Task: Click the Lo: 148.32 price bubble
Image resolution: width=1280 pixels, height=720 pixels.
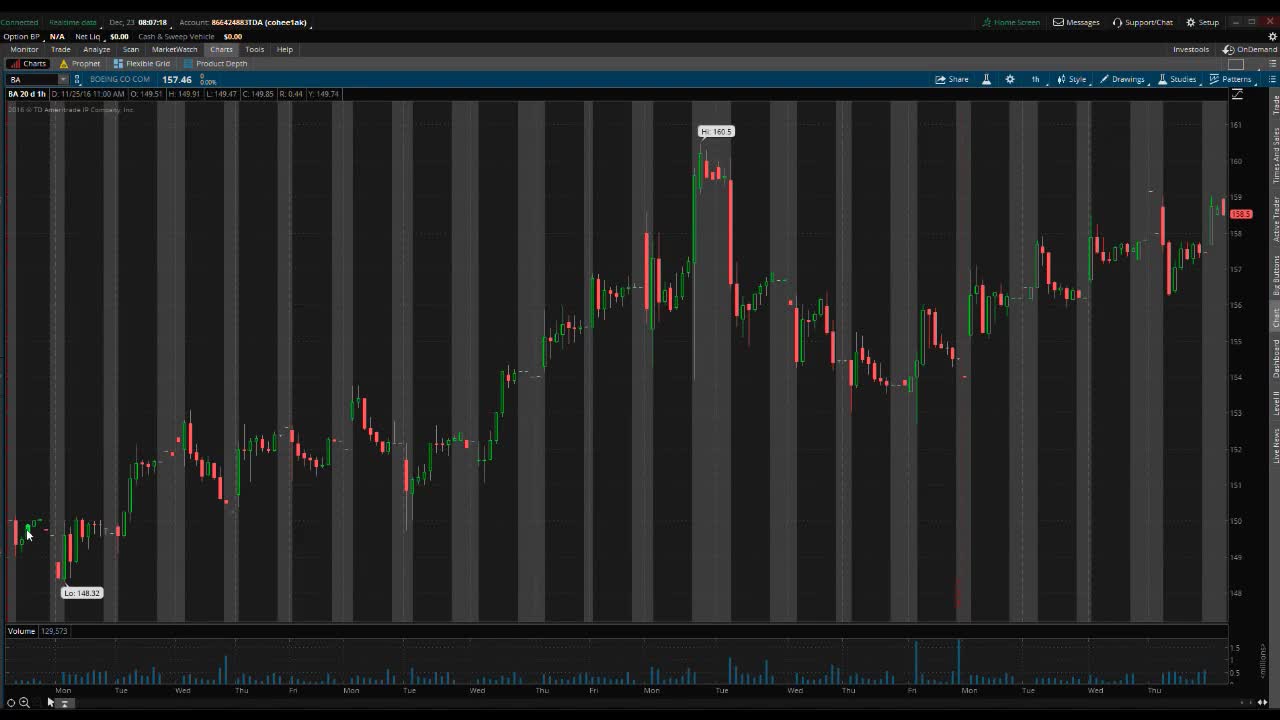Action: point(82,593)
